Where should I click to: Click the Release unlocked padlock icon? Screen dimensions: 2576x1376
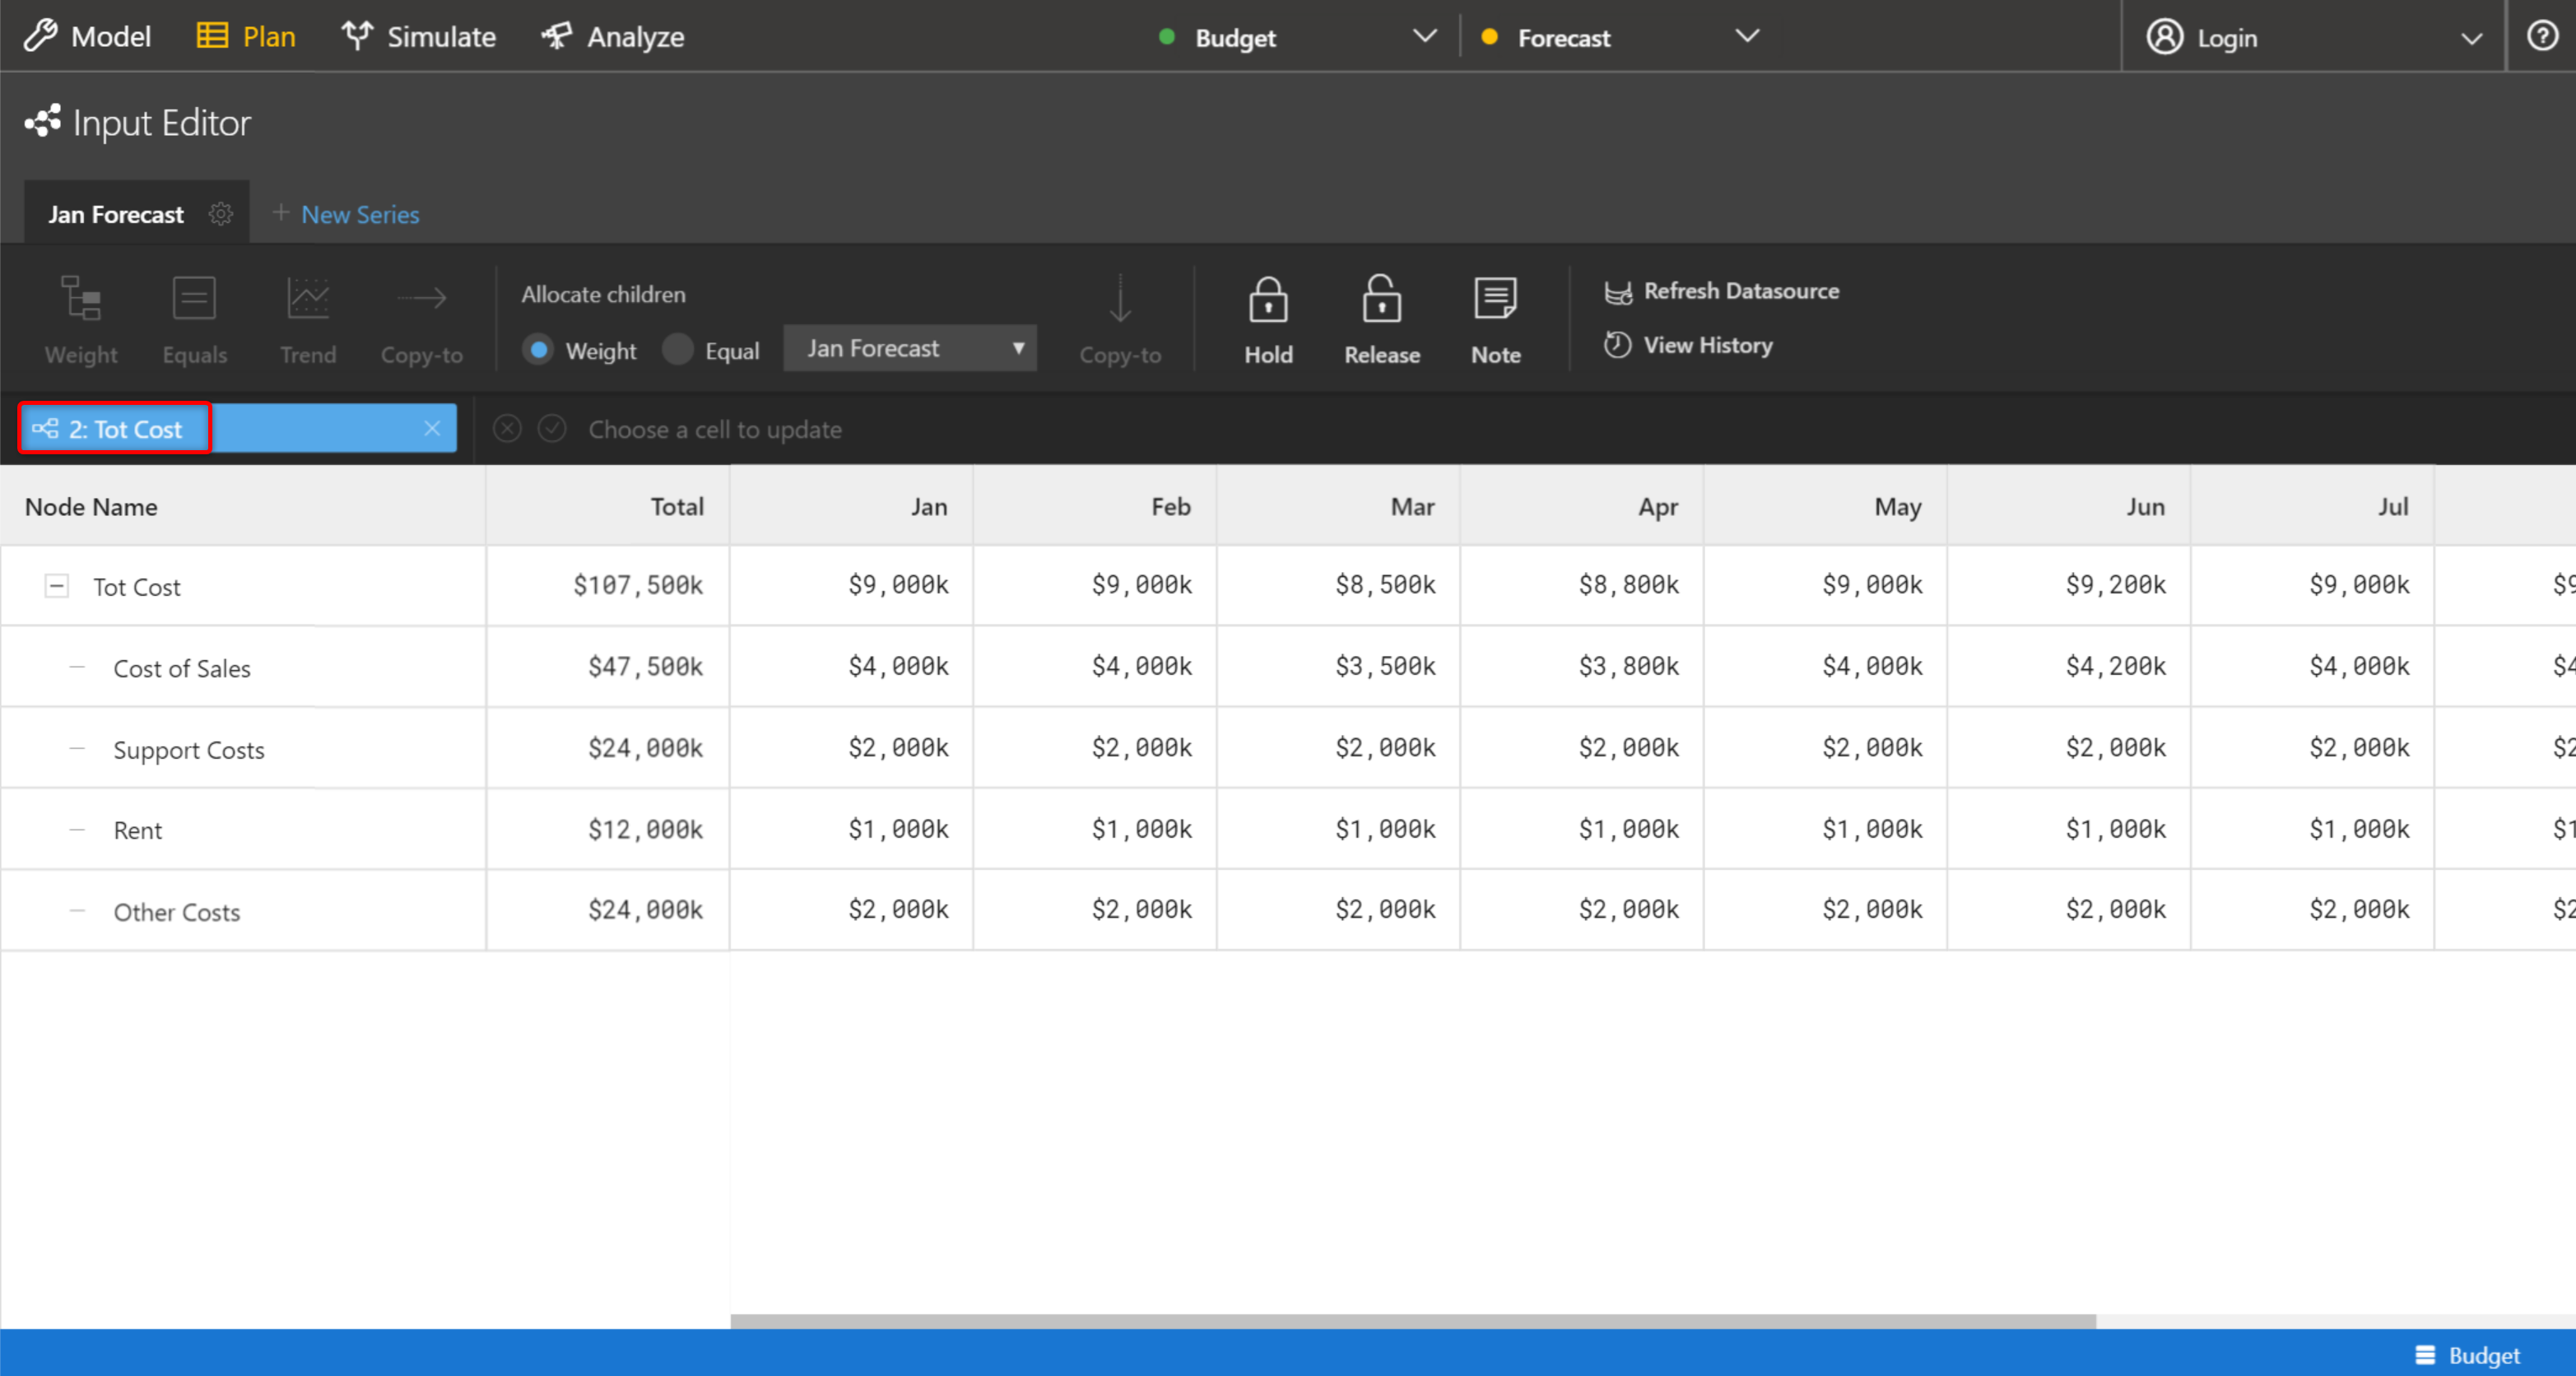click(1382, 298)
